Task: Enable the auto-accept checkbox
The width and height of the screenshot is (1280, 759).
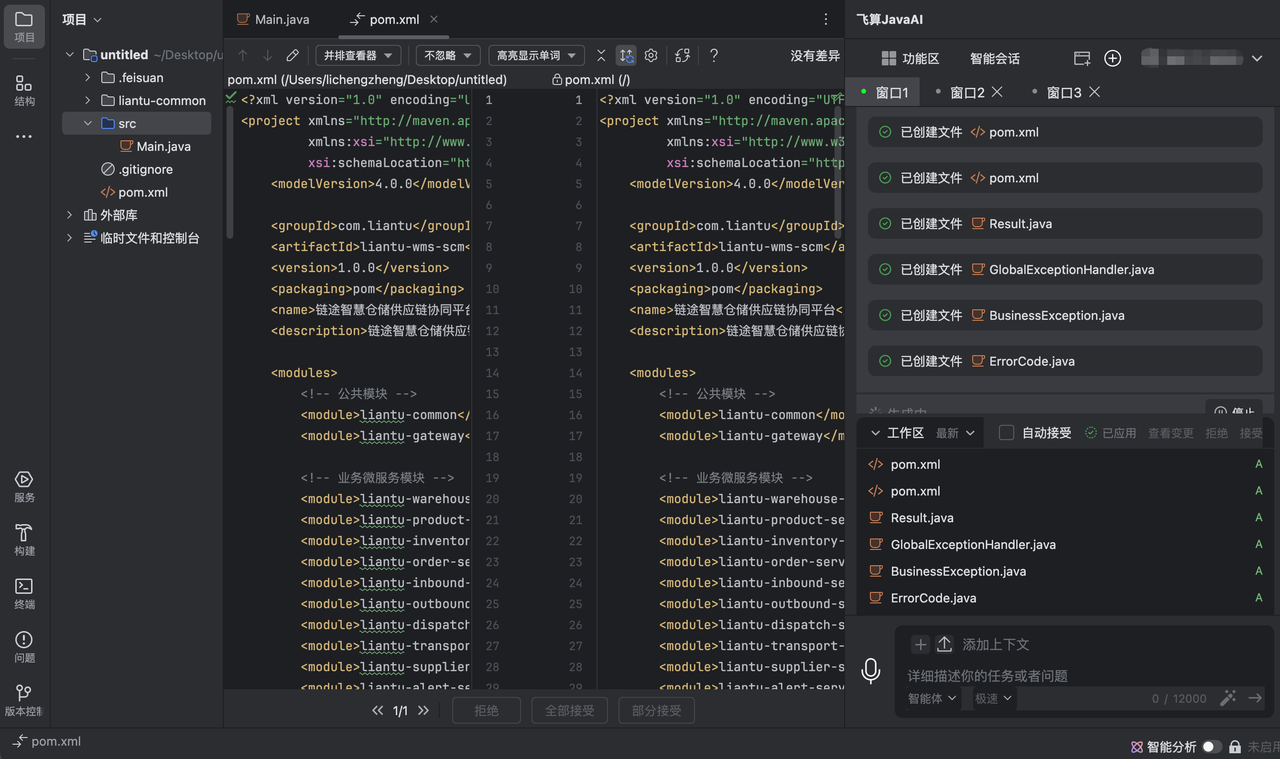Action: (1006, 433)
